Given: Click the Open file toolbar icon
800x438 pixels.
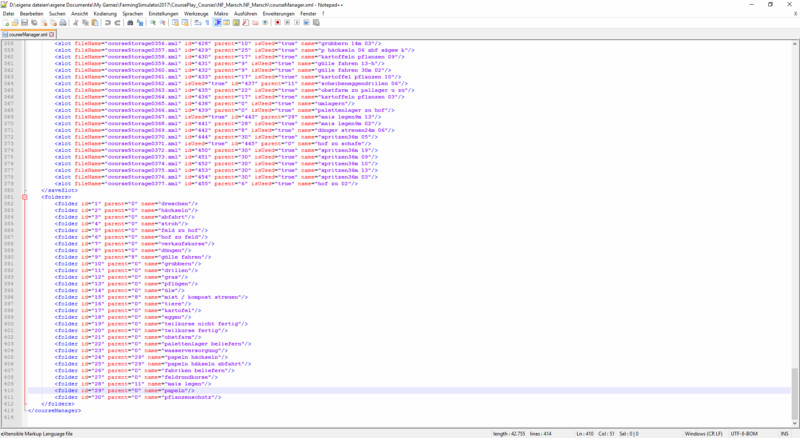Looking at the screenshot, I should click(x=14, y=22).
